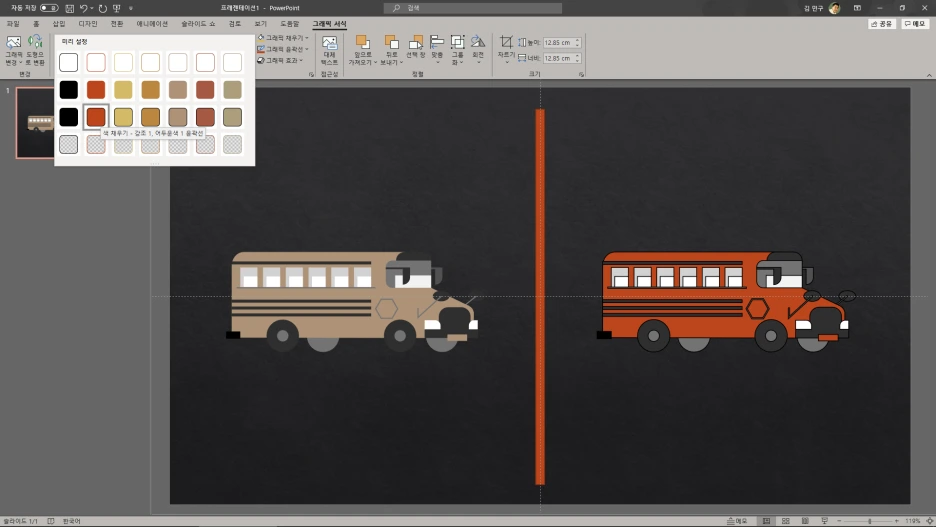Open the 회전 (Rotate) dropdown
936x527 pixels.
(x=478, y=49)
